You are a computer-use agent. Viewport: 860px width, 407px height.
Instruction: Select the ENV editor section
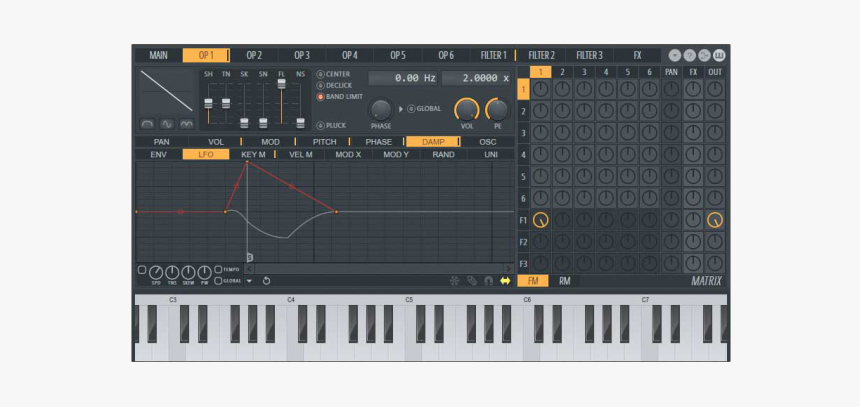159,155
